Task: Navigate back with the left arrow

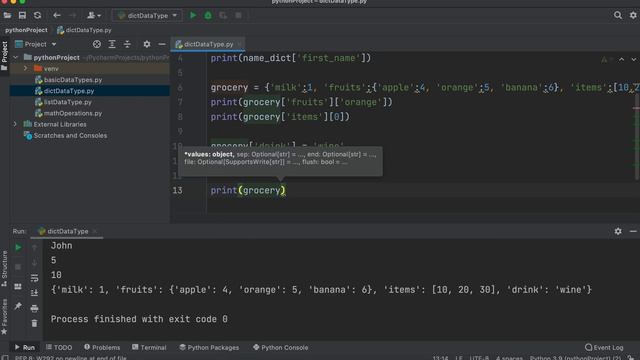Action: [57, 16]
